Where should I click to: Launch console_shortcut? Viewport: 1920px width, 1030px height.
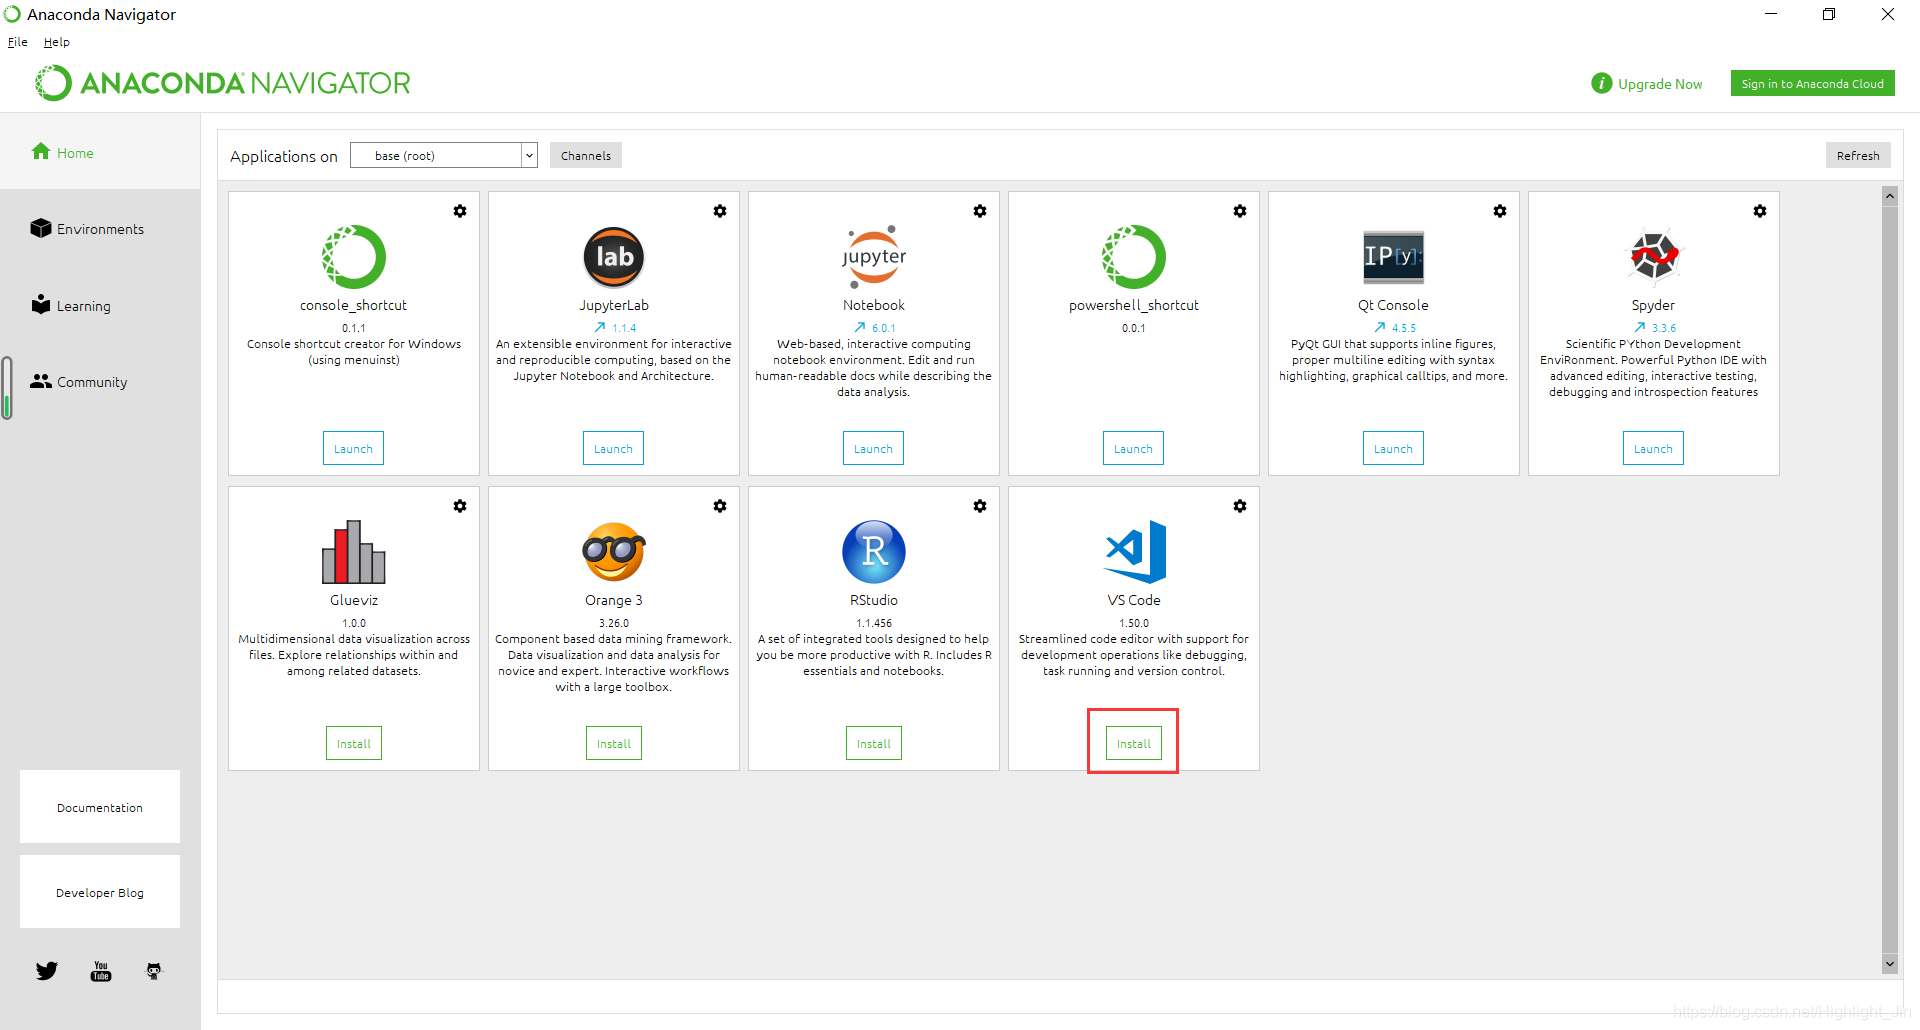[x=353, y=448]
